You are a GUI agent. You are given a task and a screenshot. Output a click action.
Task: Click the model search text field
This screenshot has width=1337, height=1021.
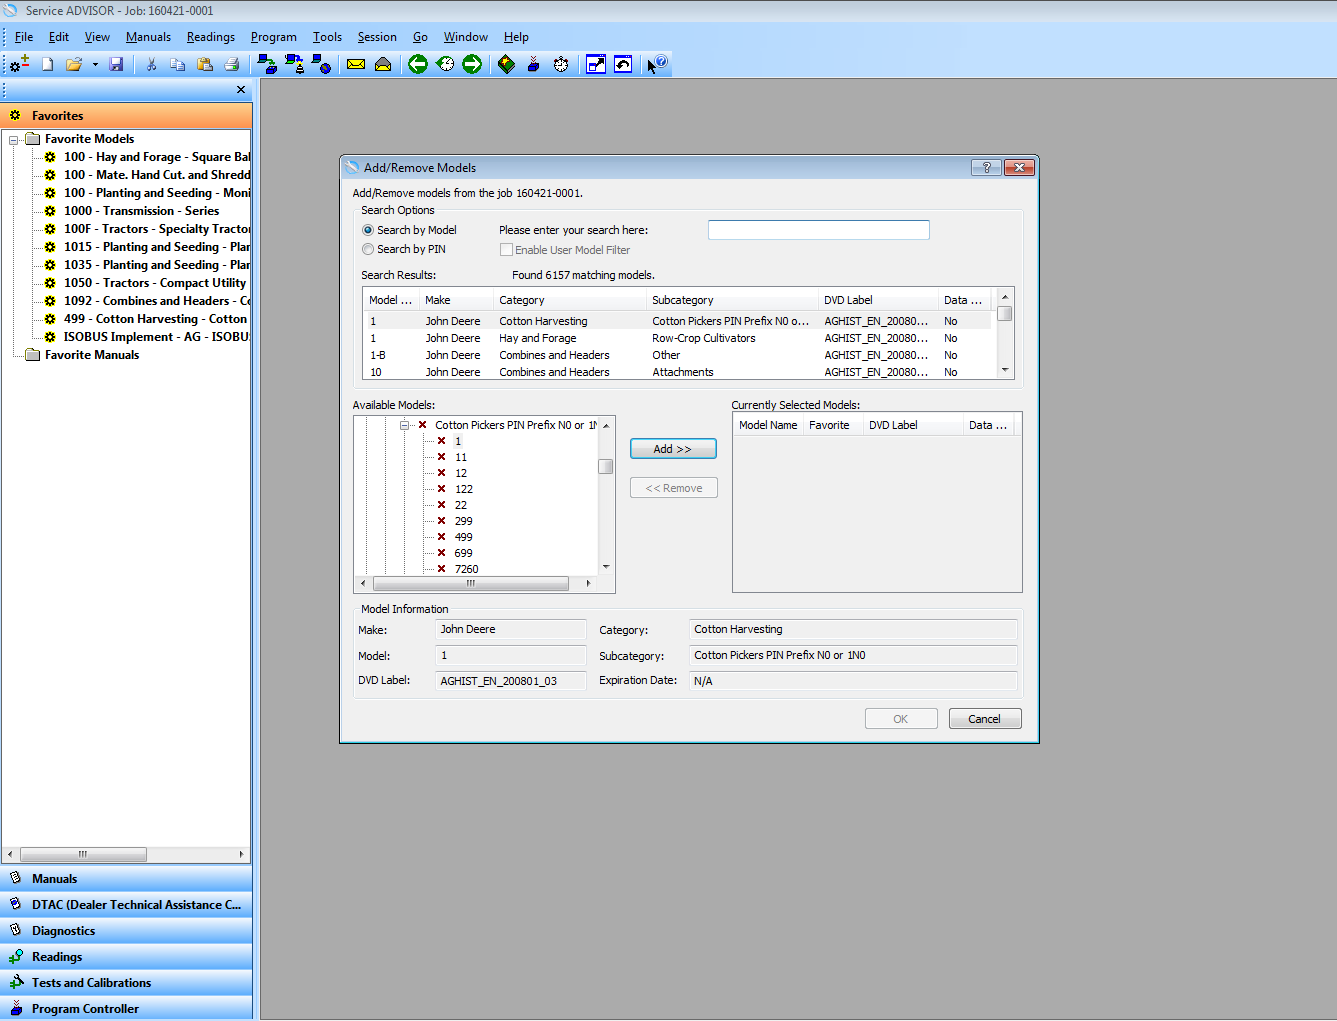point(818,230)
